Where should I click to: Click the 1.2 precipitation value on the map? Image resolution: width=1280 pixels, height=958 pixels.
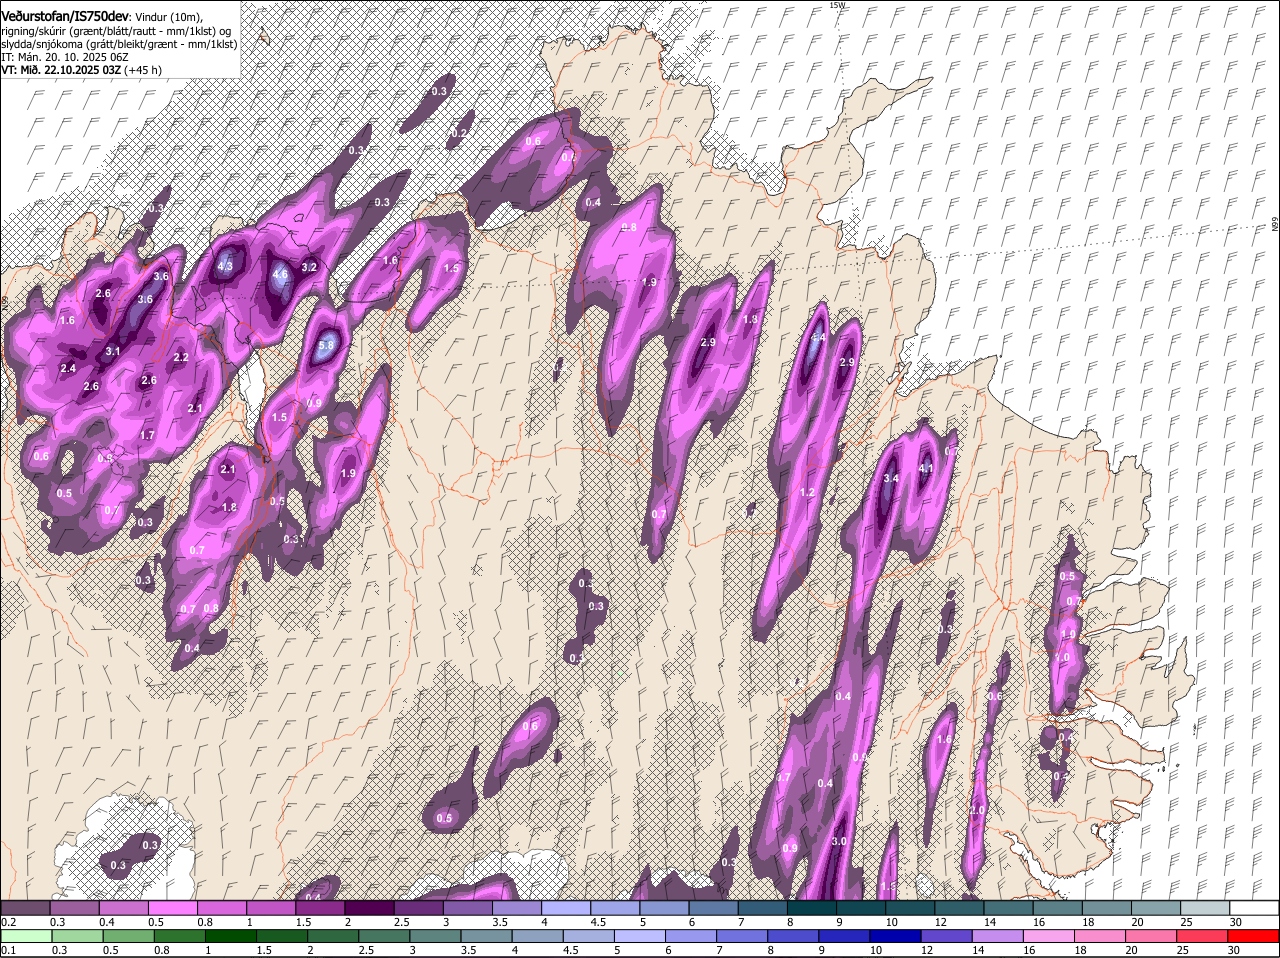click(x=807, y=493)
